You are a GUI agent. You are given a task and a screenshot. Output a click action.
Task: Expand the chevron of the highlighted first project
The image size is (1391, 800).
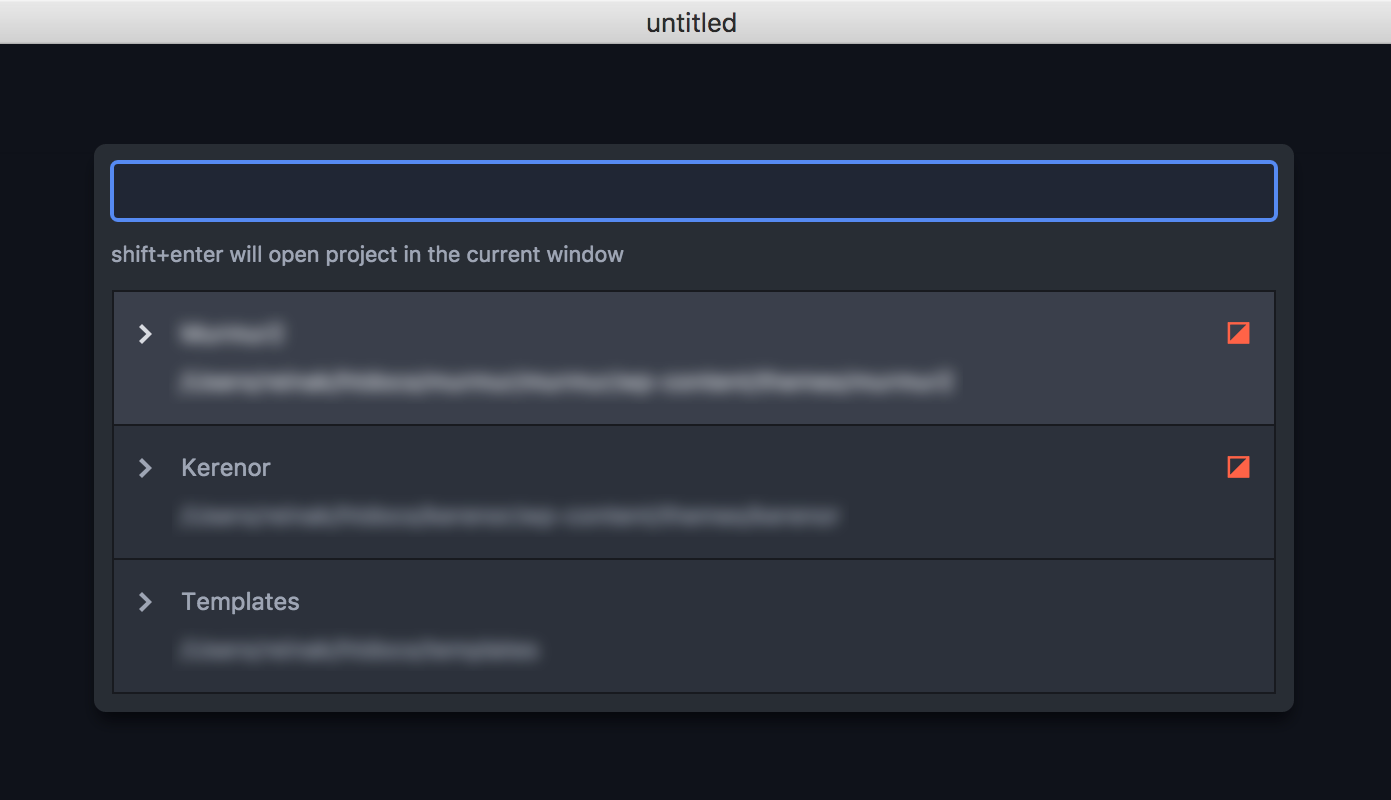(x=146, y=333)
